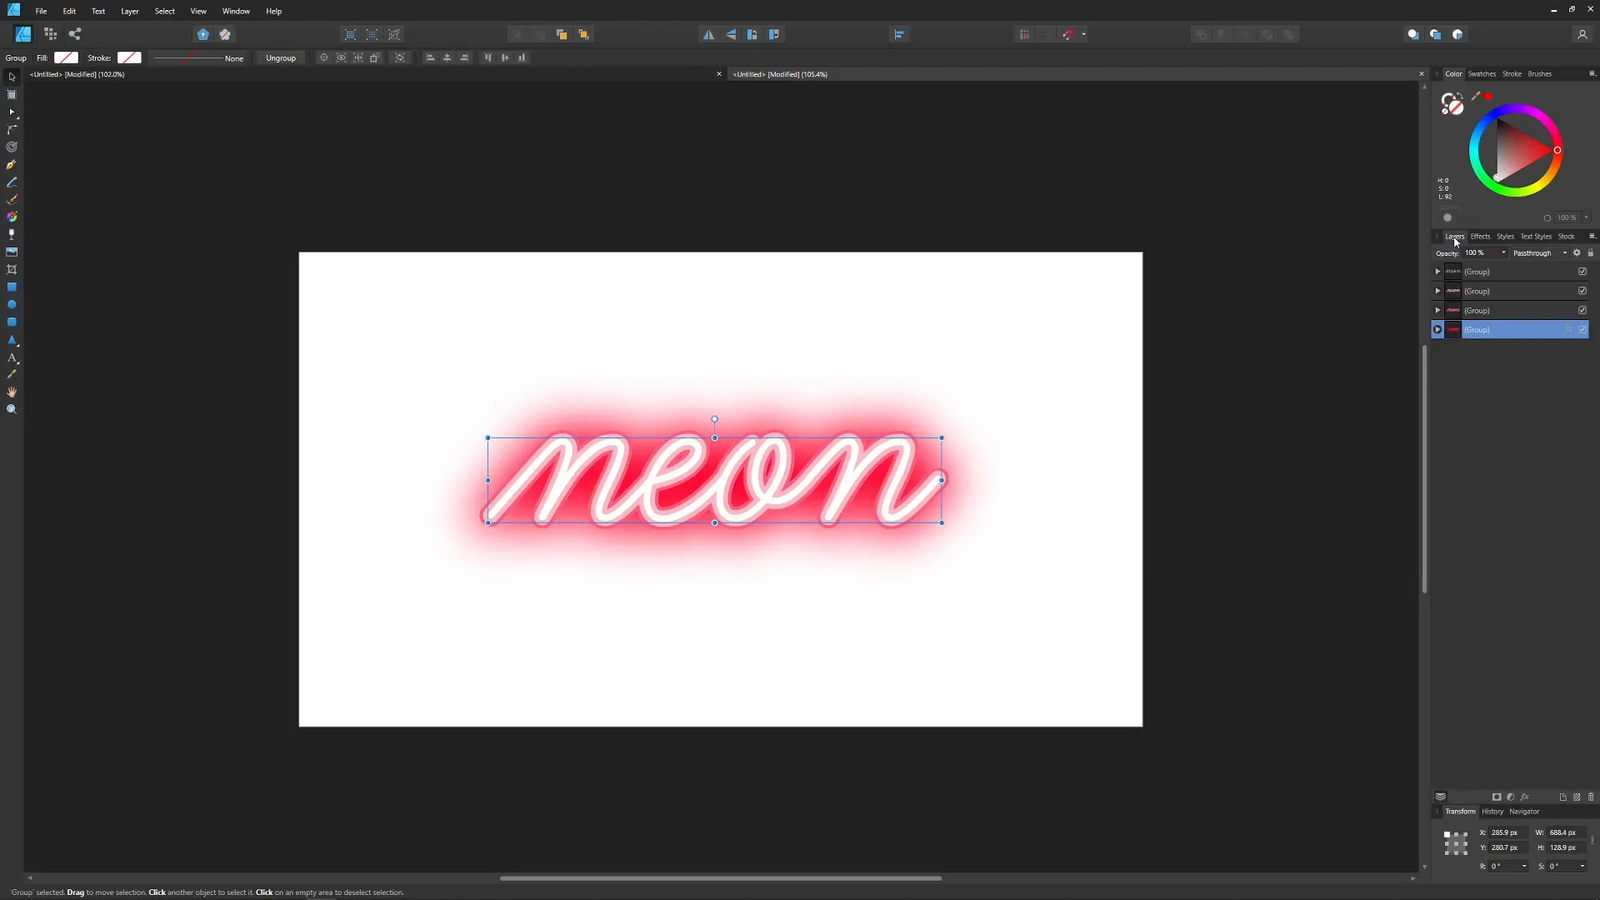Image resolution: width=1600 pixels, height=900 pixels.
Task: Activate the Zoom tool
Action: pos(12,409)
